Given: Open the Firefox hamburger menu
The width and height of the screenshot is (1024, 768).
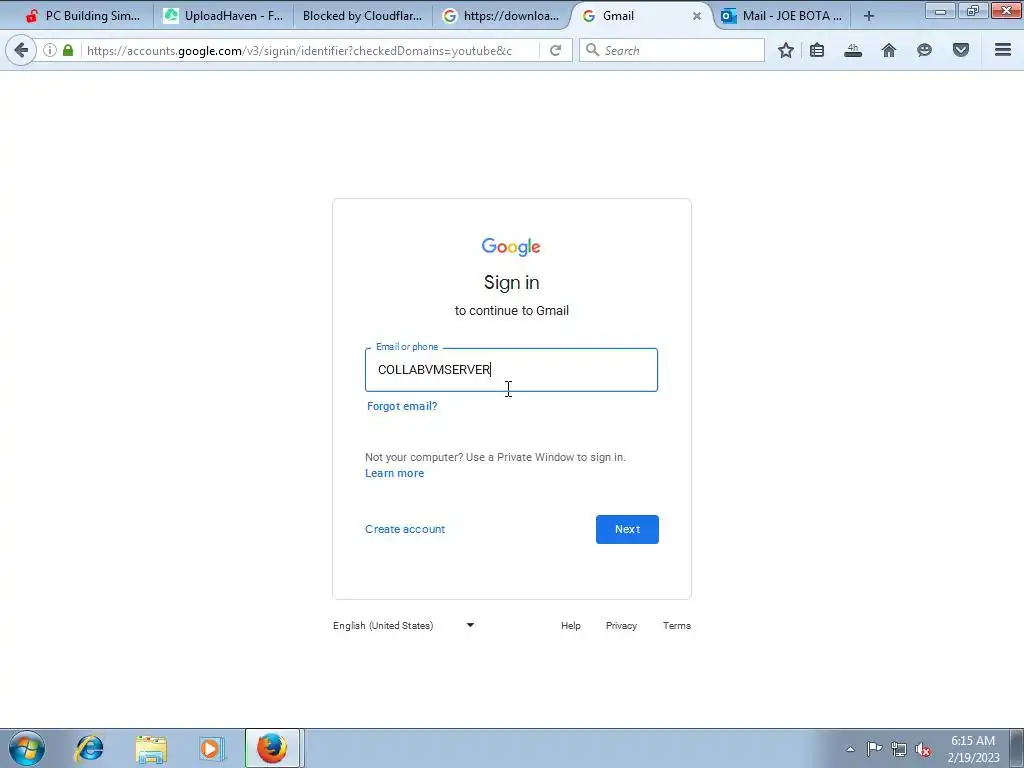Looking at the screenshot, I should (x=1003, y=50).
